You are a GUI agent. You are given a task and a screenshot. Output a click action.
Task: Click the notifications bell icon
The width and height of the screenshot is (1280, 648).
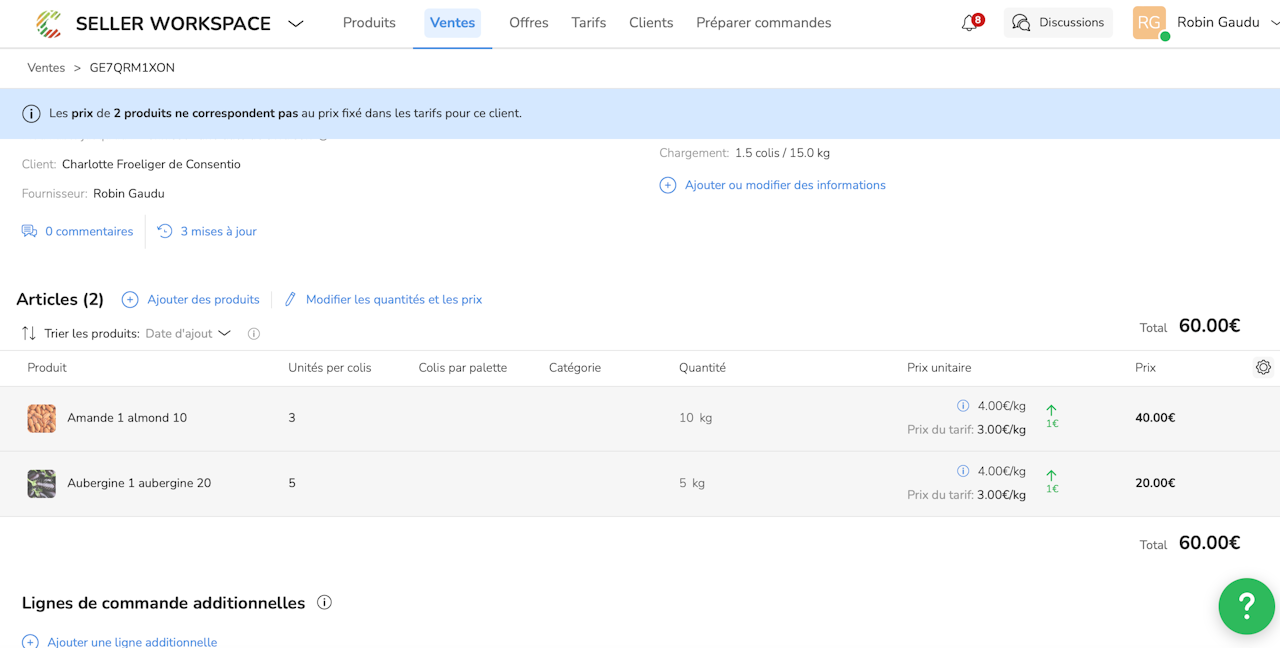pos(969,23)
